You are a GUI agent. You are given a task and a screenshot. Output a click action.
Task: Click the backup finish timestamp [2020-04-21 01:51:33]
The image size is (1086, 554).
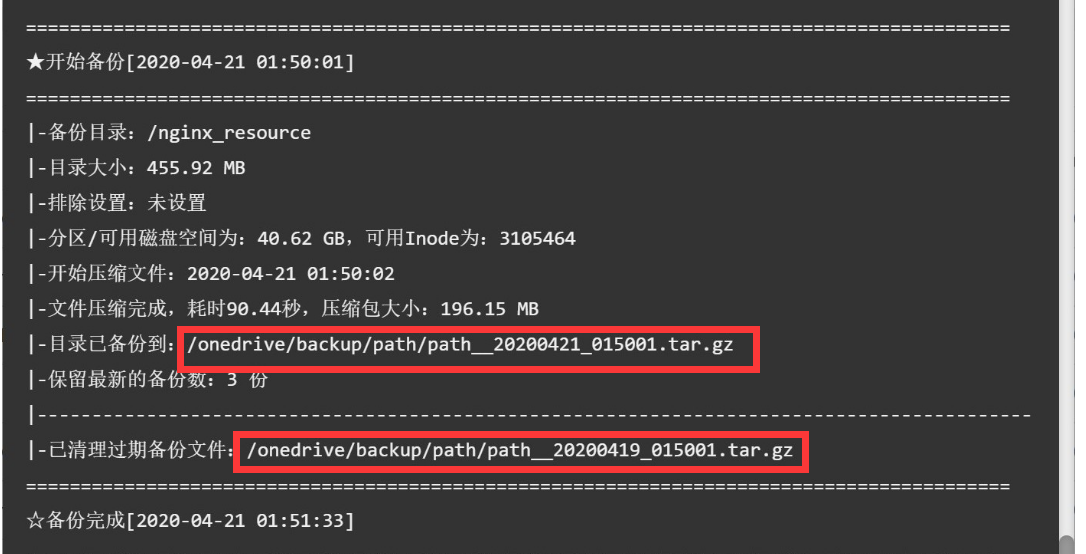click(x=240, y=521)
